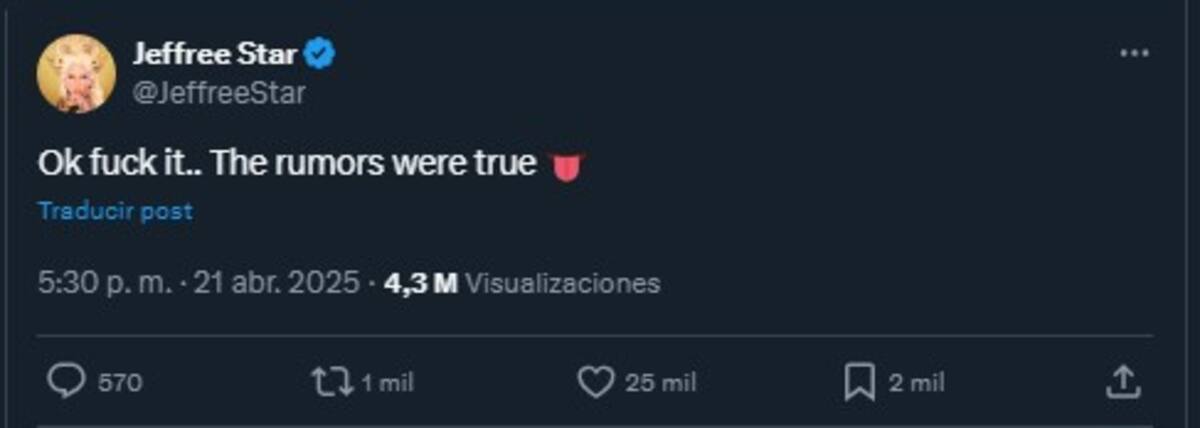View the 4,3 M Visualizaciones count
1200x428 pixels.
[x=521, y=283]
